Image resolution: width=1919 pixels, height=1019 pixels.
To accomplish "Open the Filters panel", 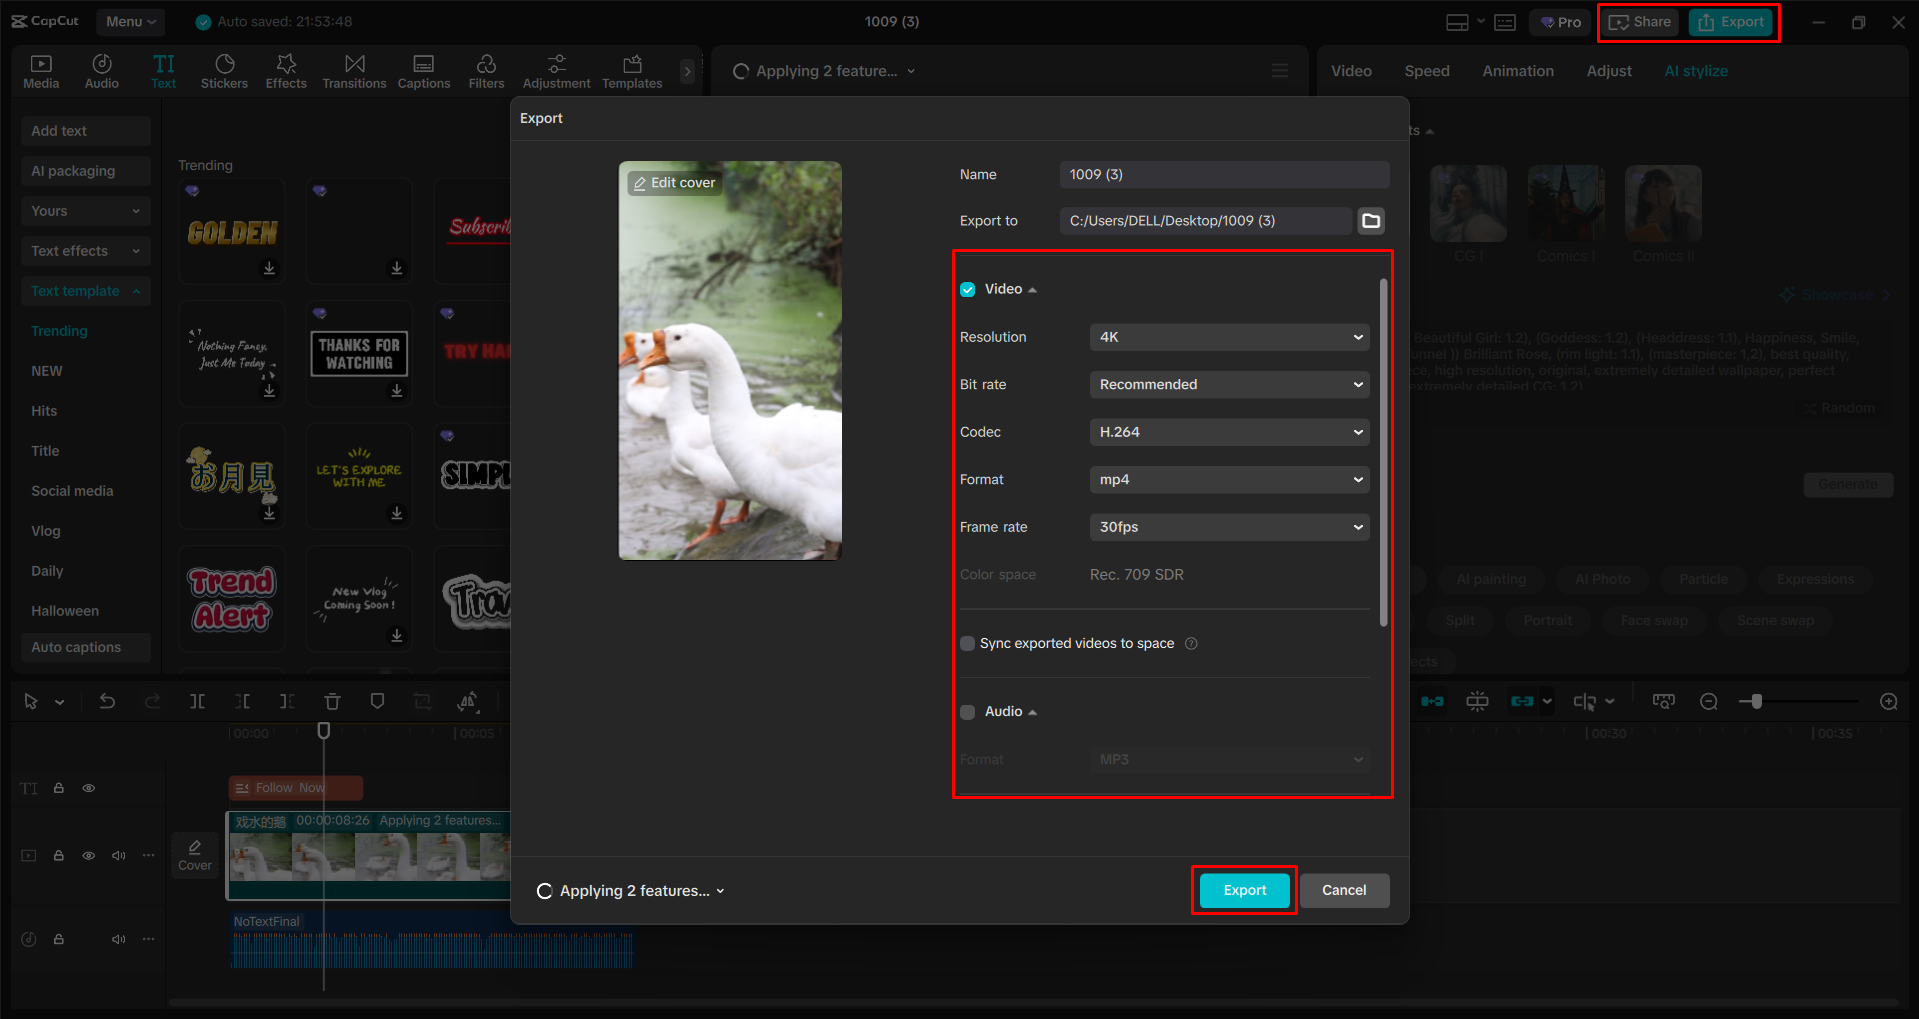I will click(x=486, y=70).
